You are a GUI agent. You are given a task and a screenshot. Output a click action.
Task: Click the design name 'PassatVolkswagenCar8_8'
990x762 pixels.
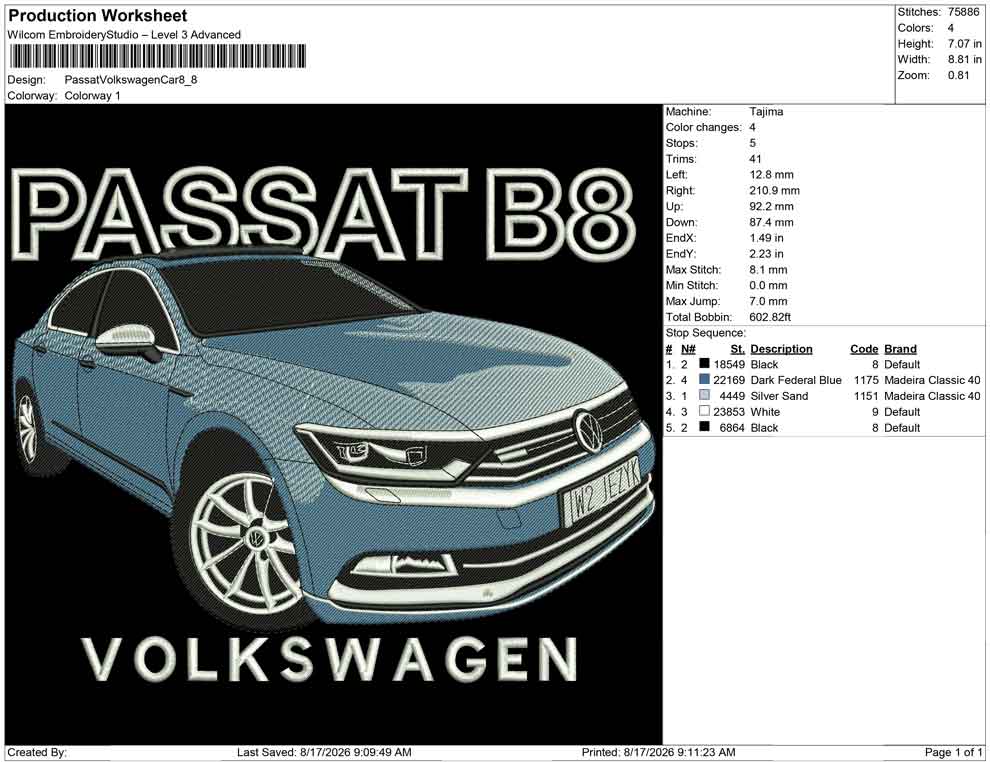[131, 80]
